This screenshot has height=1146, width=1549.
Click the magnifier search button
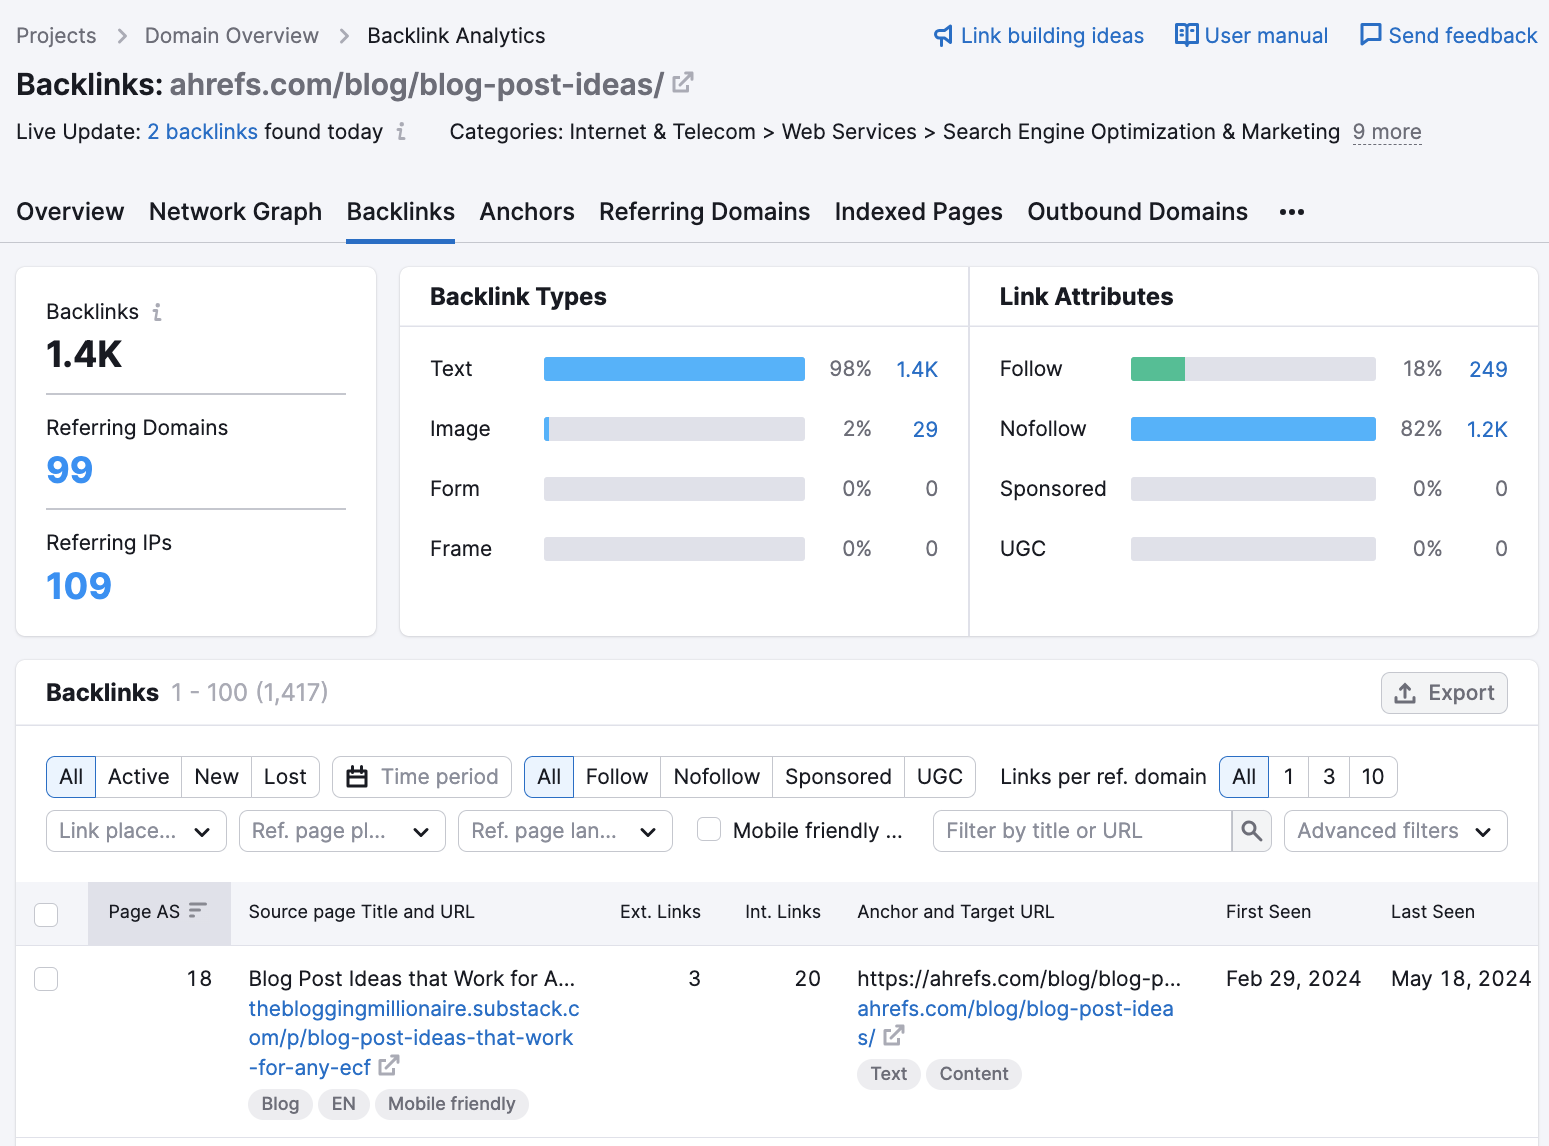[x=1251, y=831]
